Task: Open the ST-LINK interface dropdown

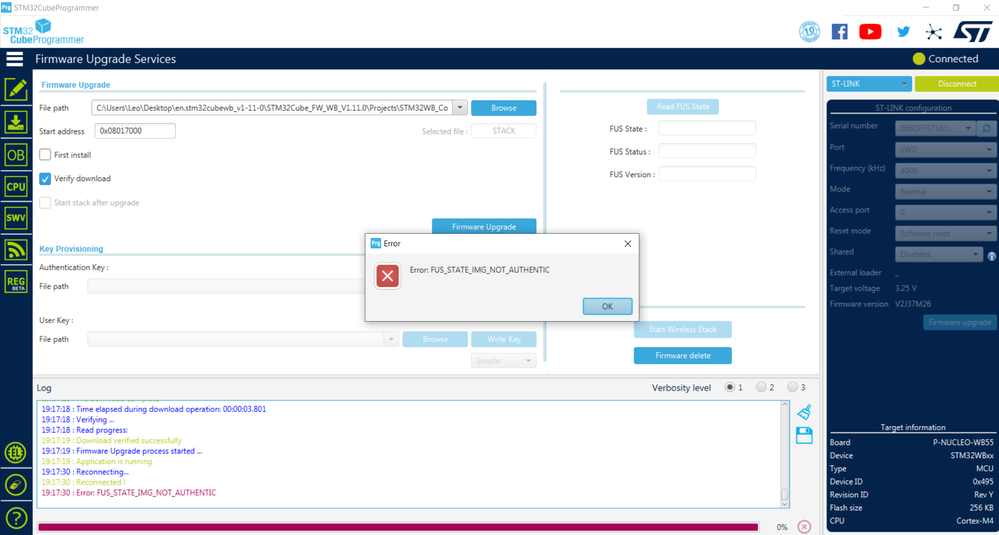Action: click(869, 84)
